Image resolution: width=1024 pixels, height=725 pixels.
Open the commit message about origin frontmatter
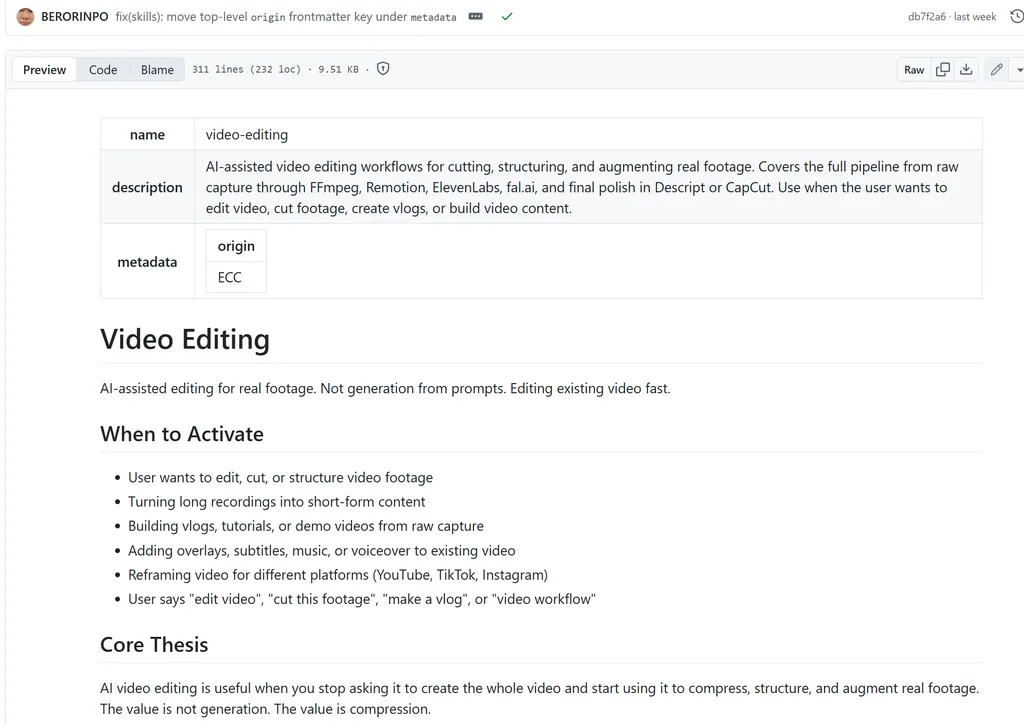[x=286, y=17]
